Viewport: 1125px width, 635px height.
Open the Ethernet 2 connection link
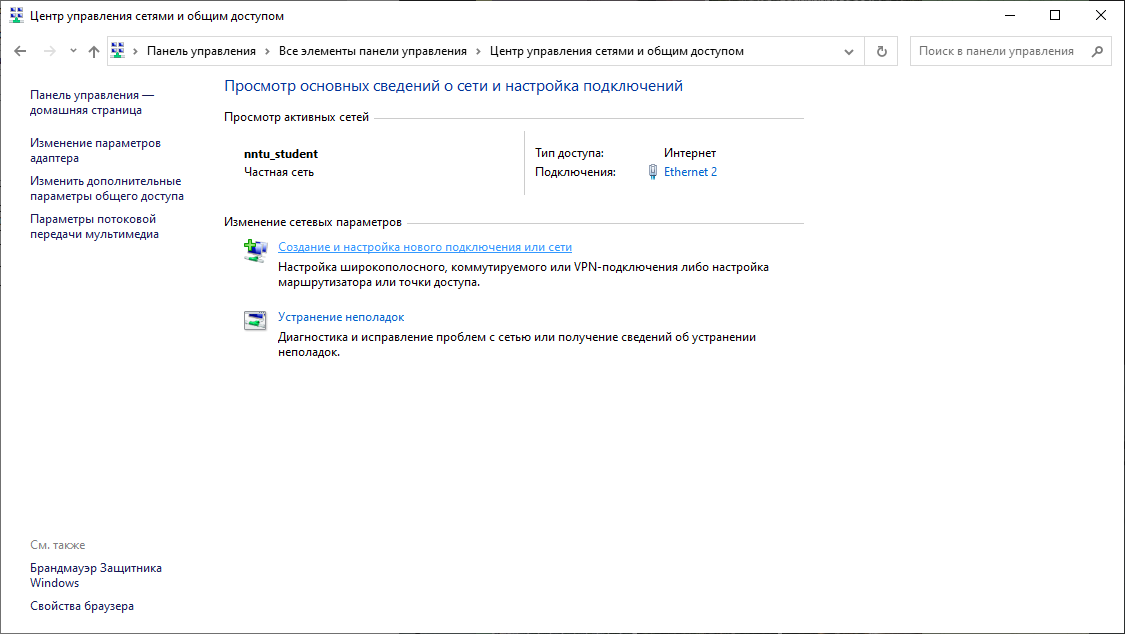click(690, 172)
